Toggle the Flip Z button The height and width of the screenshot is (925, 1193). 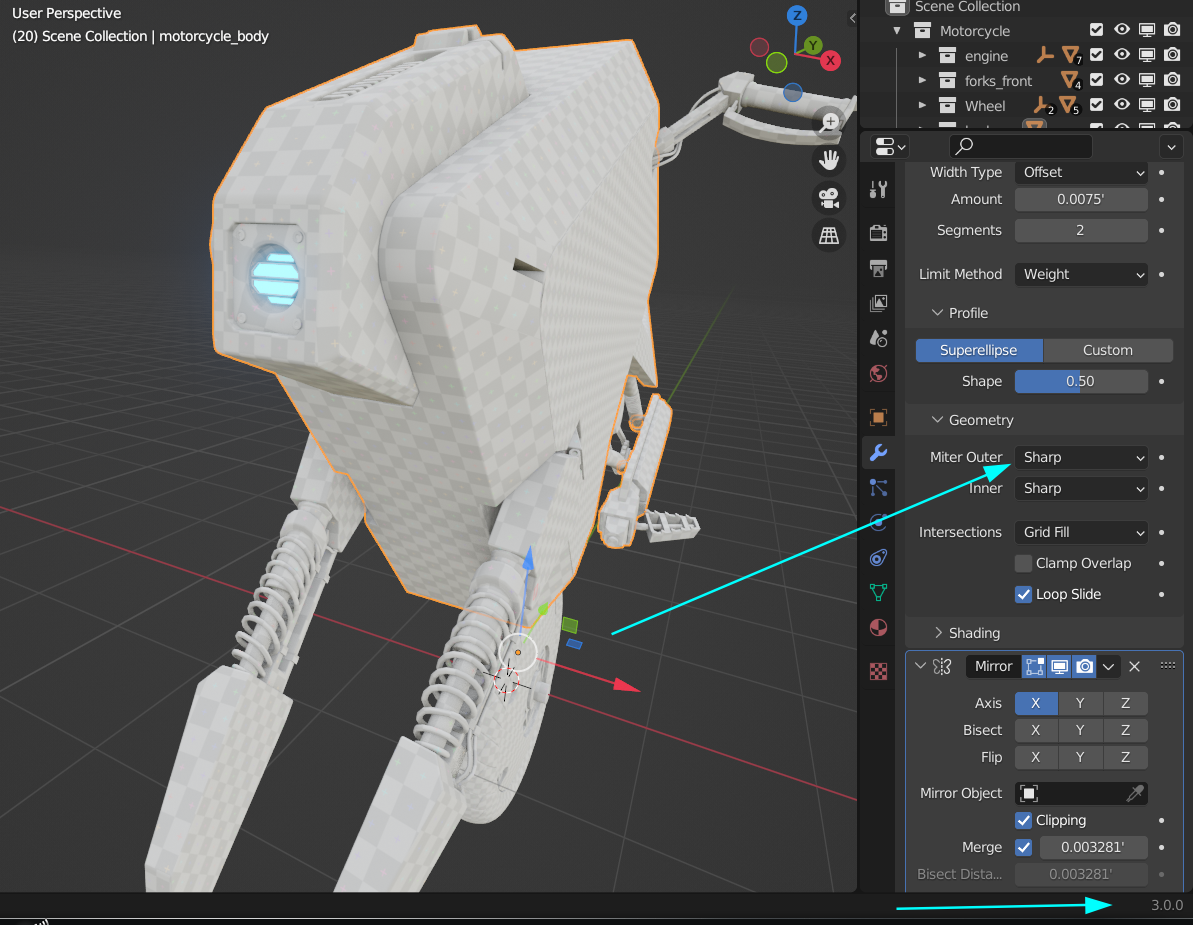(x=1125, y=758)
